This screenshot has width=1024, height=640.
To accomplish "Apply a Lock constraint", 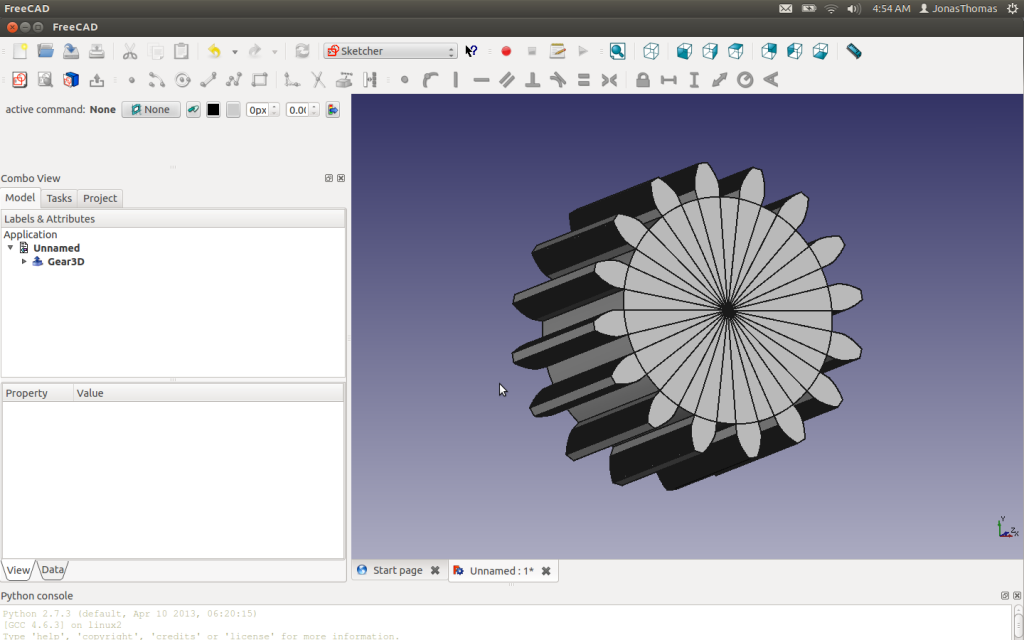I will (x=643, y=80).
